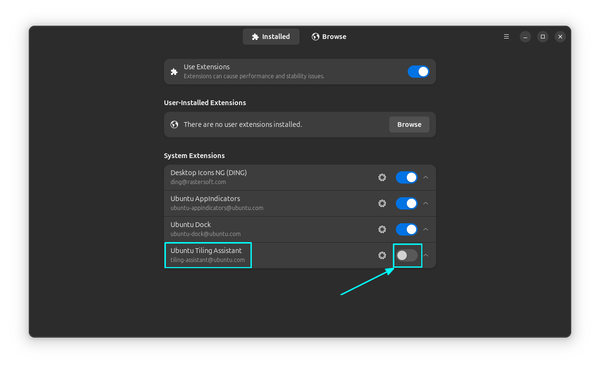This screenshot has height=369, width=600.
Task: Click Browse button in User-Installed Extensions
Action: [x=409, y=124]
